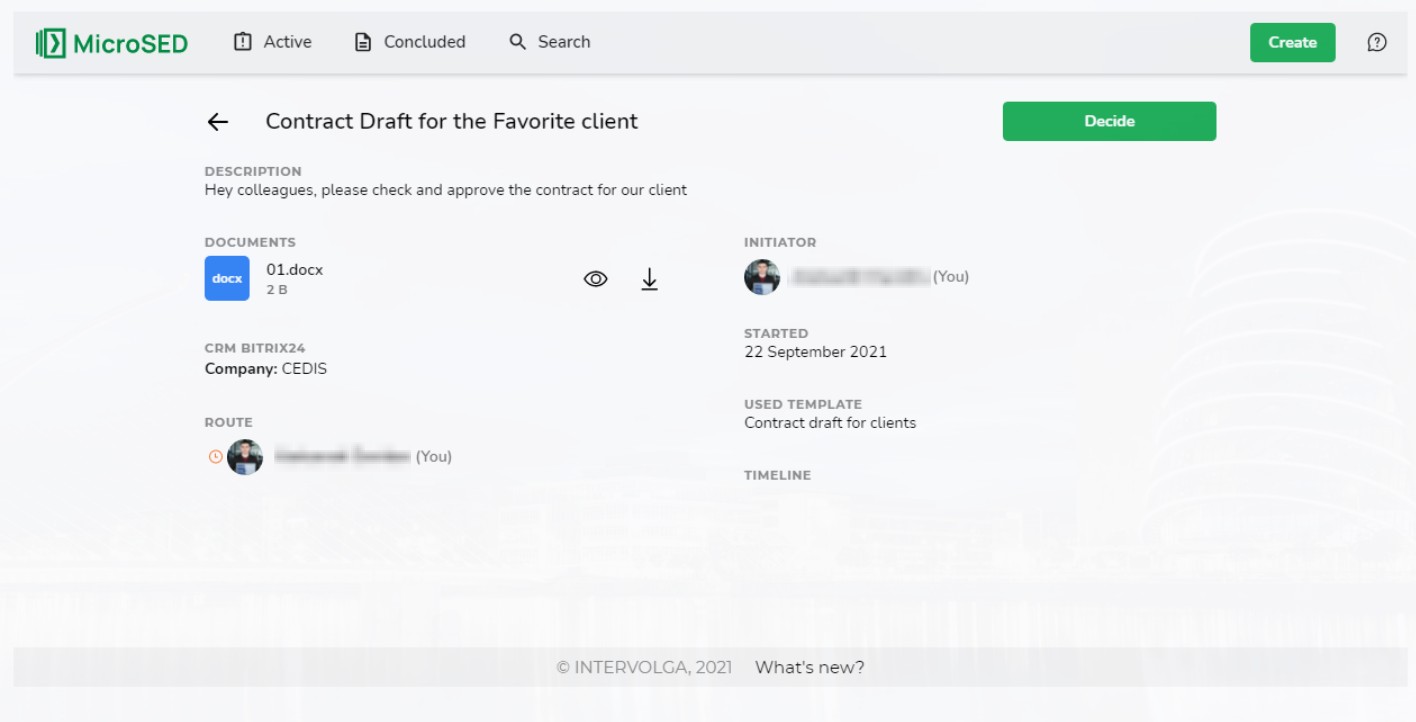Click the 01.docx file name

pyautogui.click(x=294, y=270)
